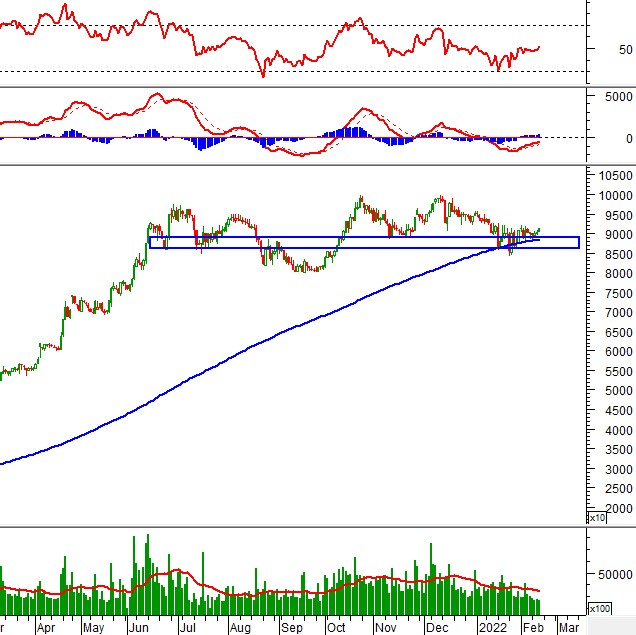
Task: Click the 0 zero-line label on the MACD axis
Action: point(629,138)
